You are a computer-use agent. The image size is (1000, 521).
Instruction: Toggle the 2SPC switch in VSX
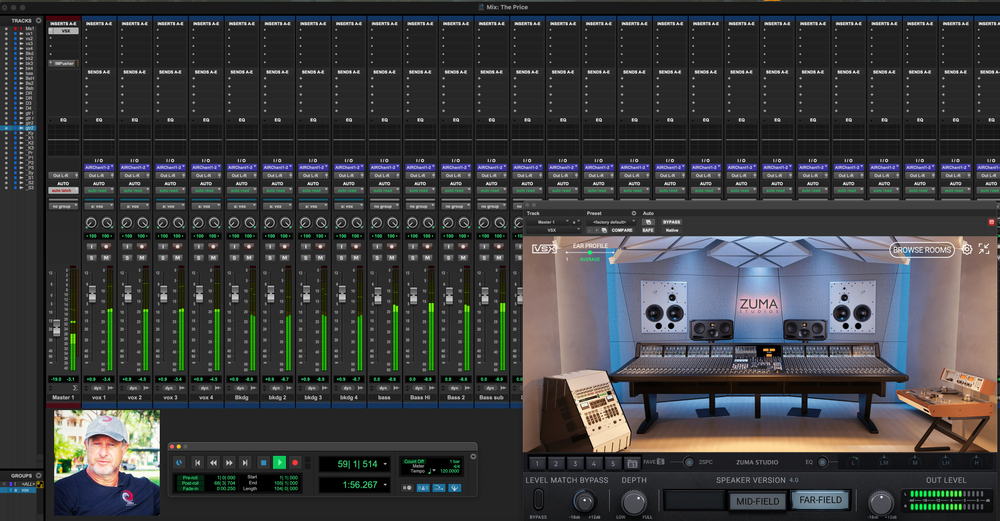689,462
